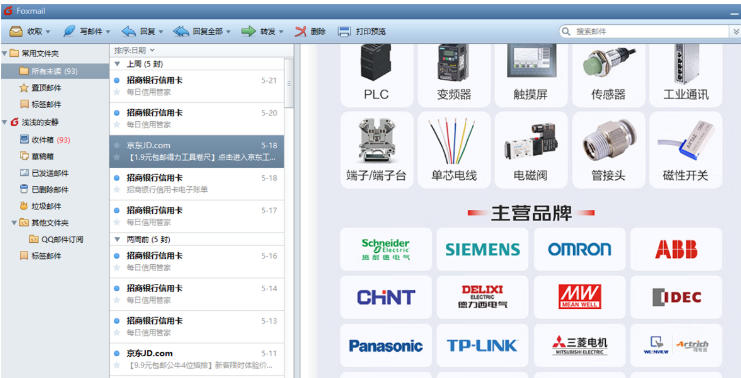Viewport: 741px width, 378px height.
Task: Click the 触摸屏 touchscreen product image
Action: coord(531,60)
